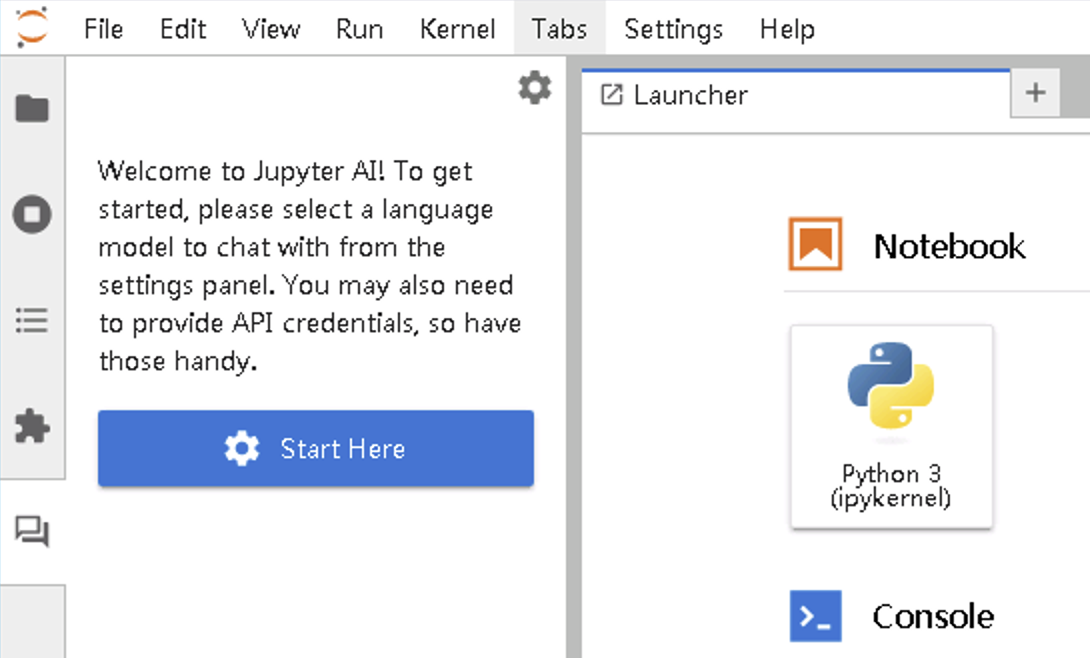
Task: Open the Help menu
Action: 787,29
